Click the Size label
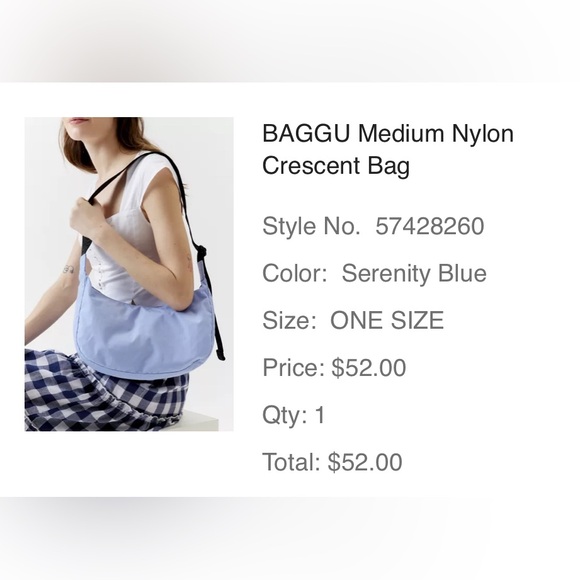 [290, 320]
